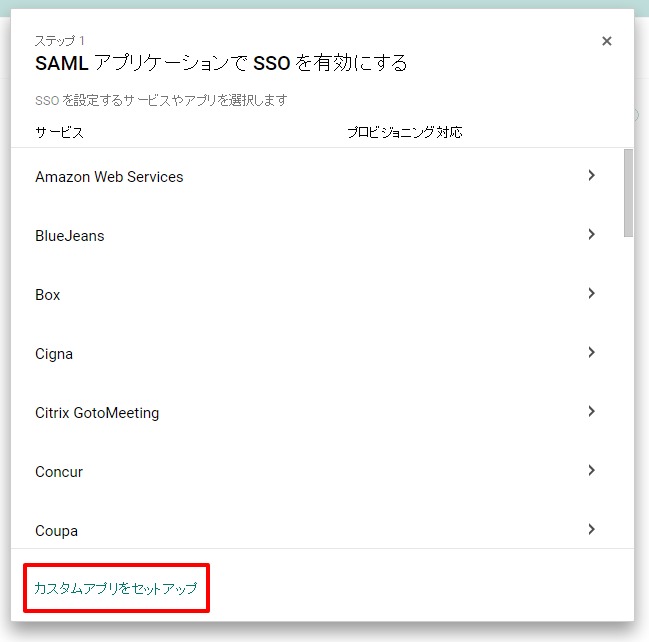Open the Concur row chevron arrow

[591, 470]
